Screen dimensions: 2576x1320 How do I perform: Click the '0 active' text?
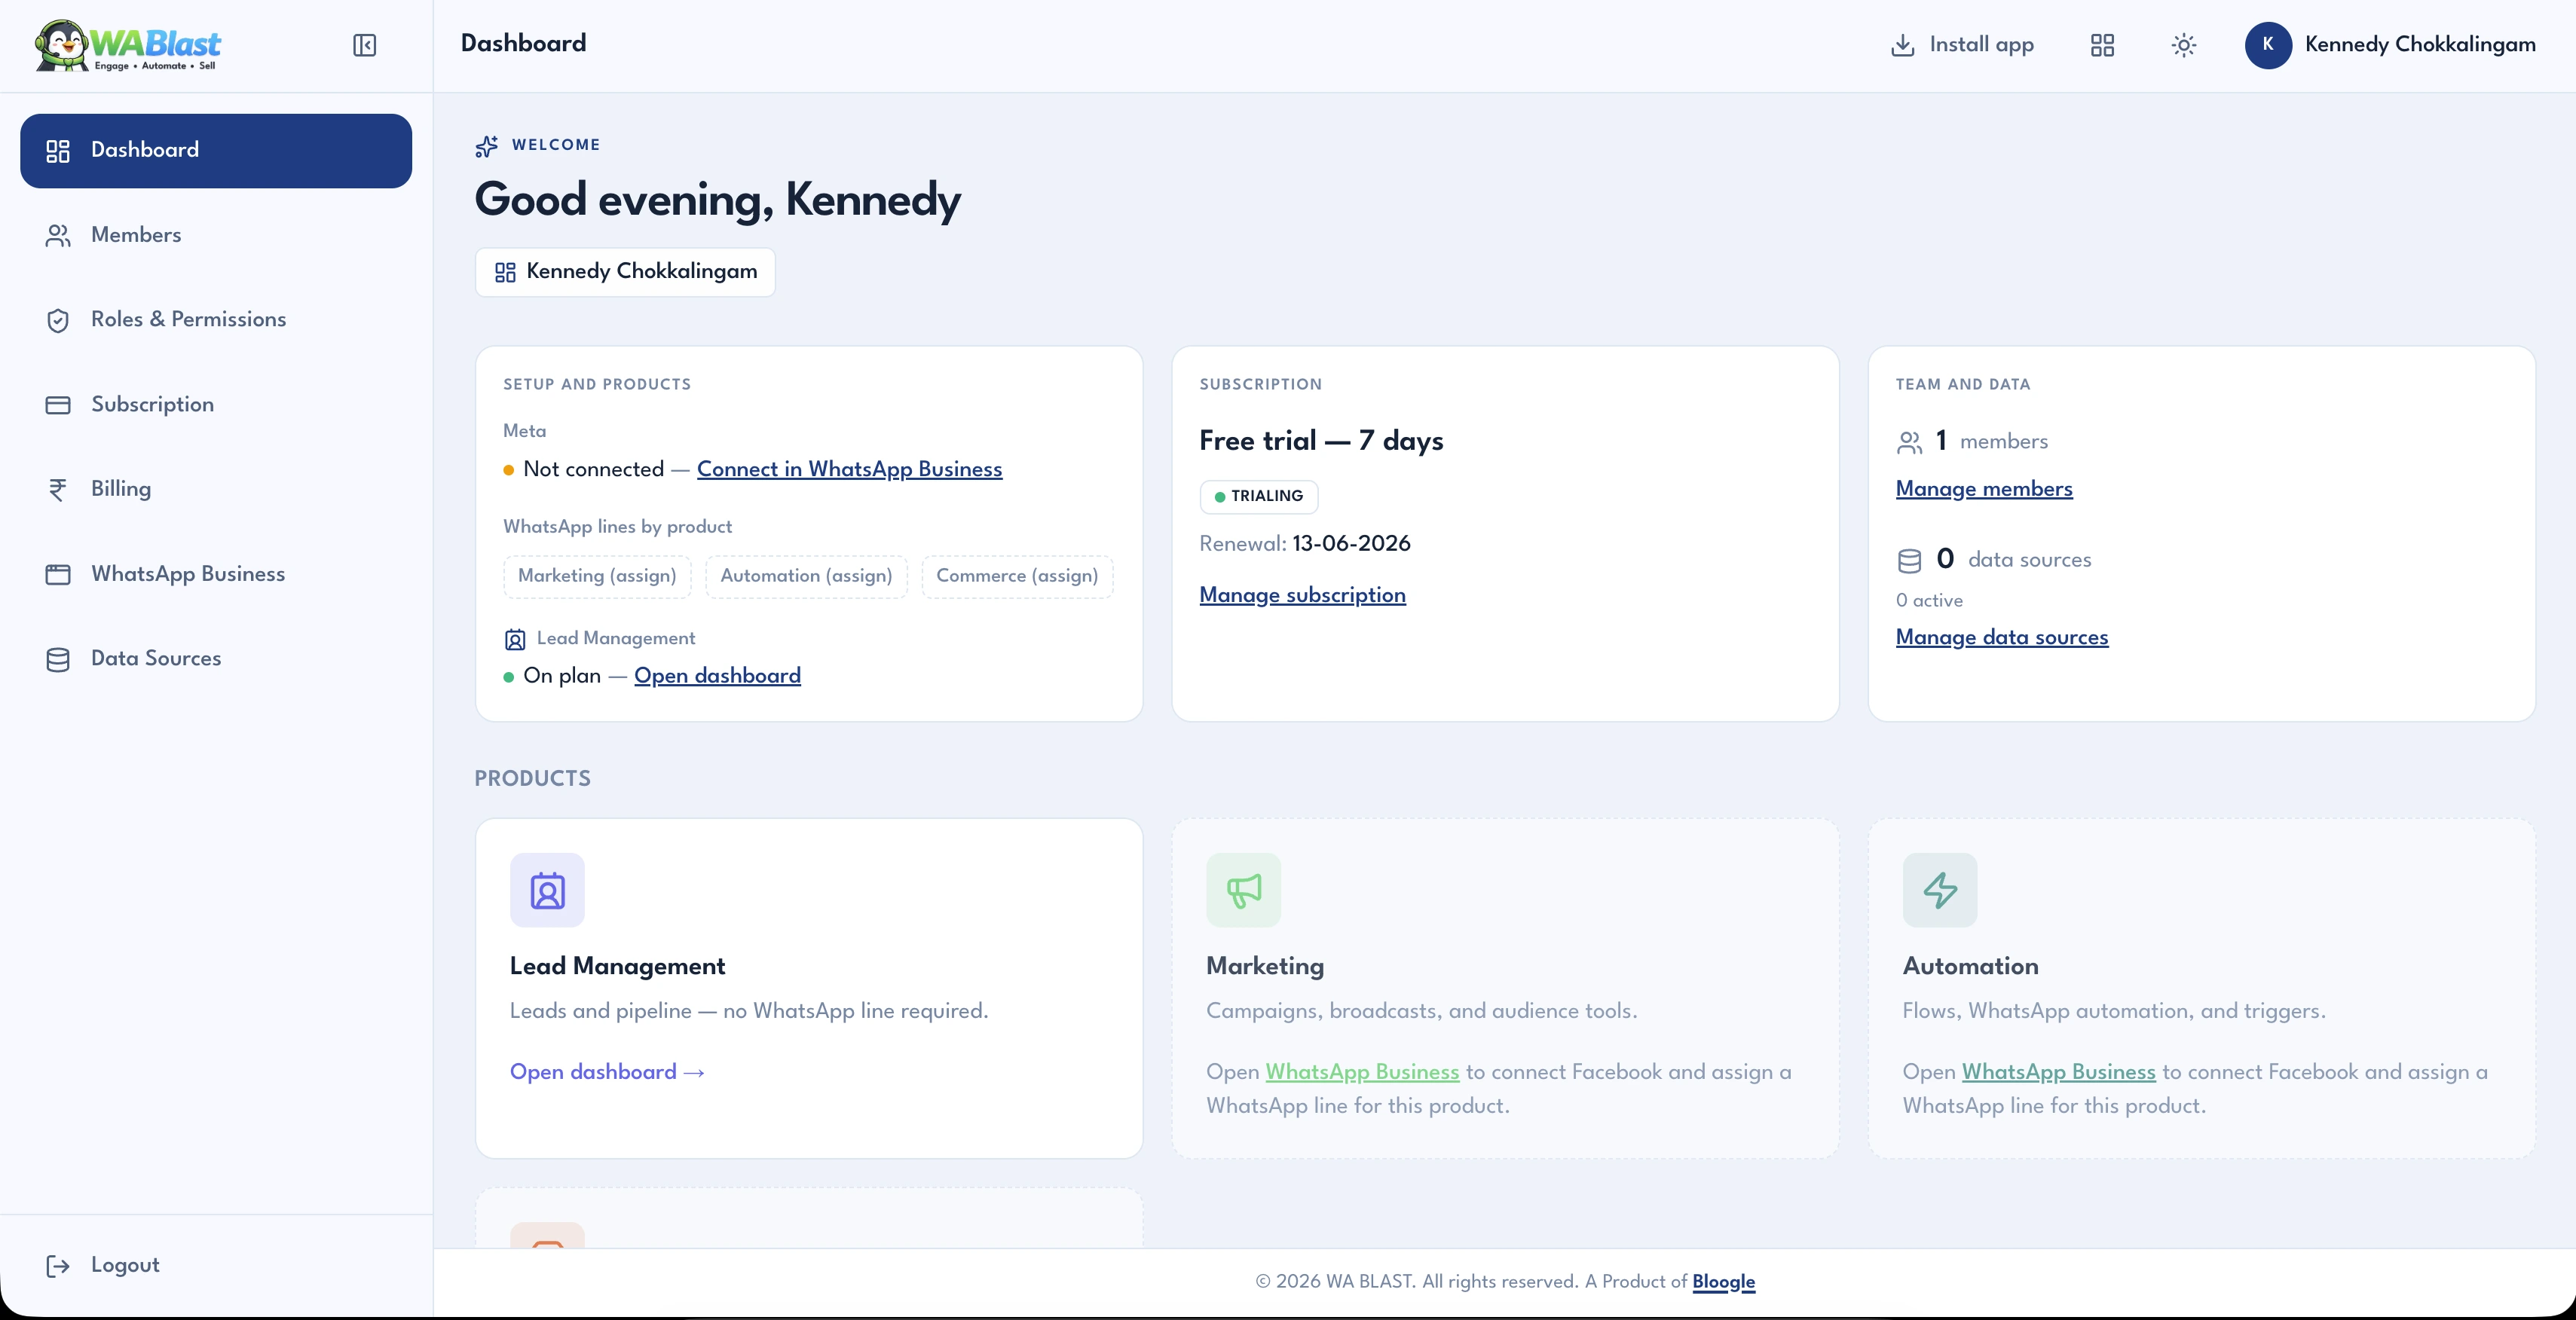[x=1929, y=601]
